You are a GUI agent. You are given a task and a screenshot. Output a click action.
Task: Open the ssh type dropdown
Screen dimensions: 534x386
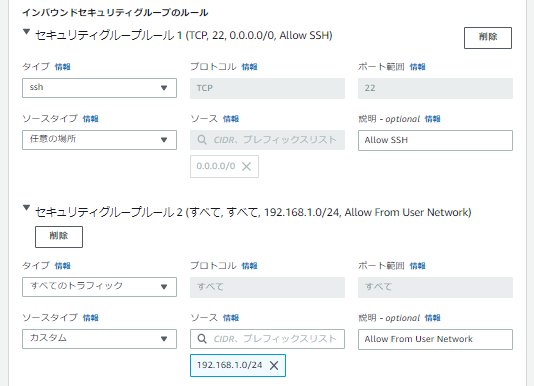click(x=99, y=88)
